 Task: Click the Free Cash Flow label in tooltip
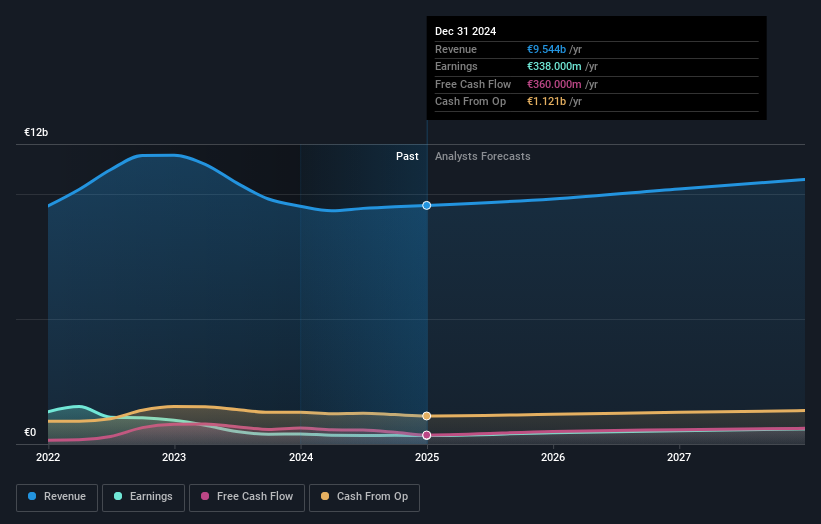tap(473, 84)
